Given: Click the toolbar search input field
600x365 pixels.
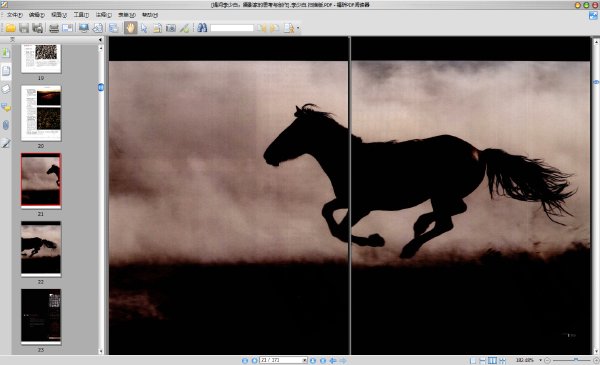Looking at the screenshot, I should (232, 28).
